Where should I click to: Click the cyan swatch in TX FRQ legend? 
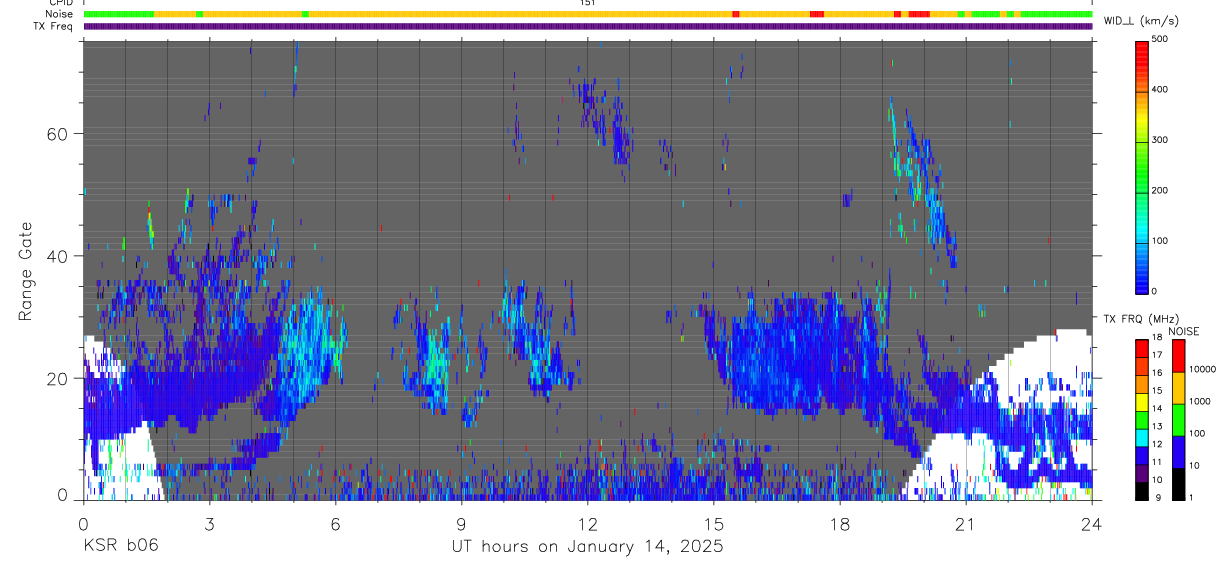click(1141, 436)
